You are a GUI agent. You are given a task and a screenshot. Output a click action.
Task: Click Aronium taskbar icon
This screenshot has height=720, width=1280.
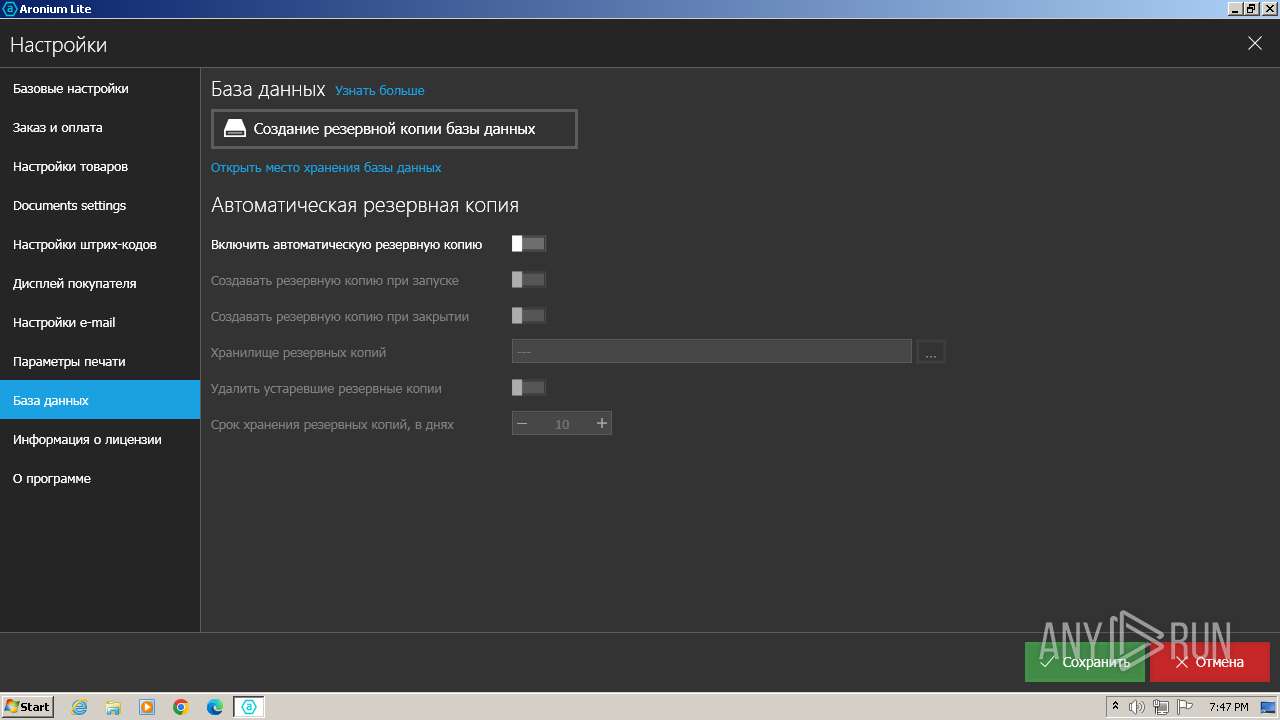click(x=249, y=707)
